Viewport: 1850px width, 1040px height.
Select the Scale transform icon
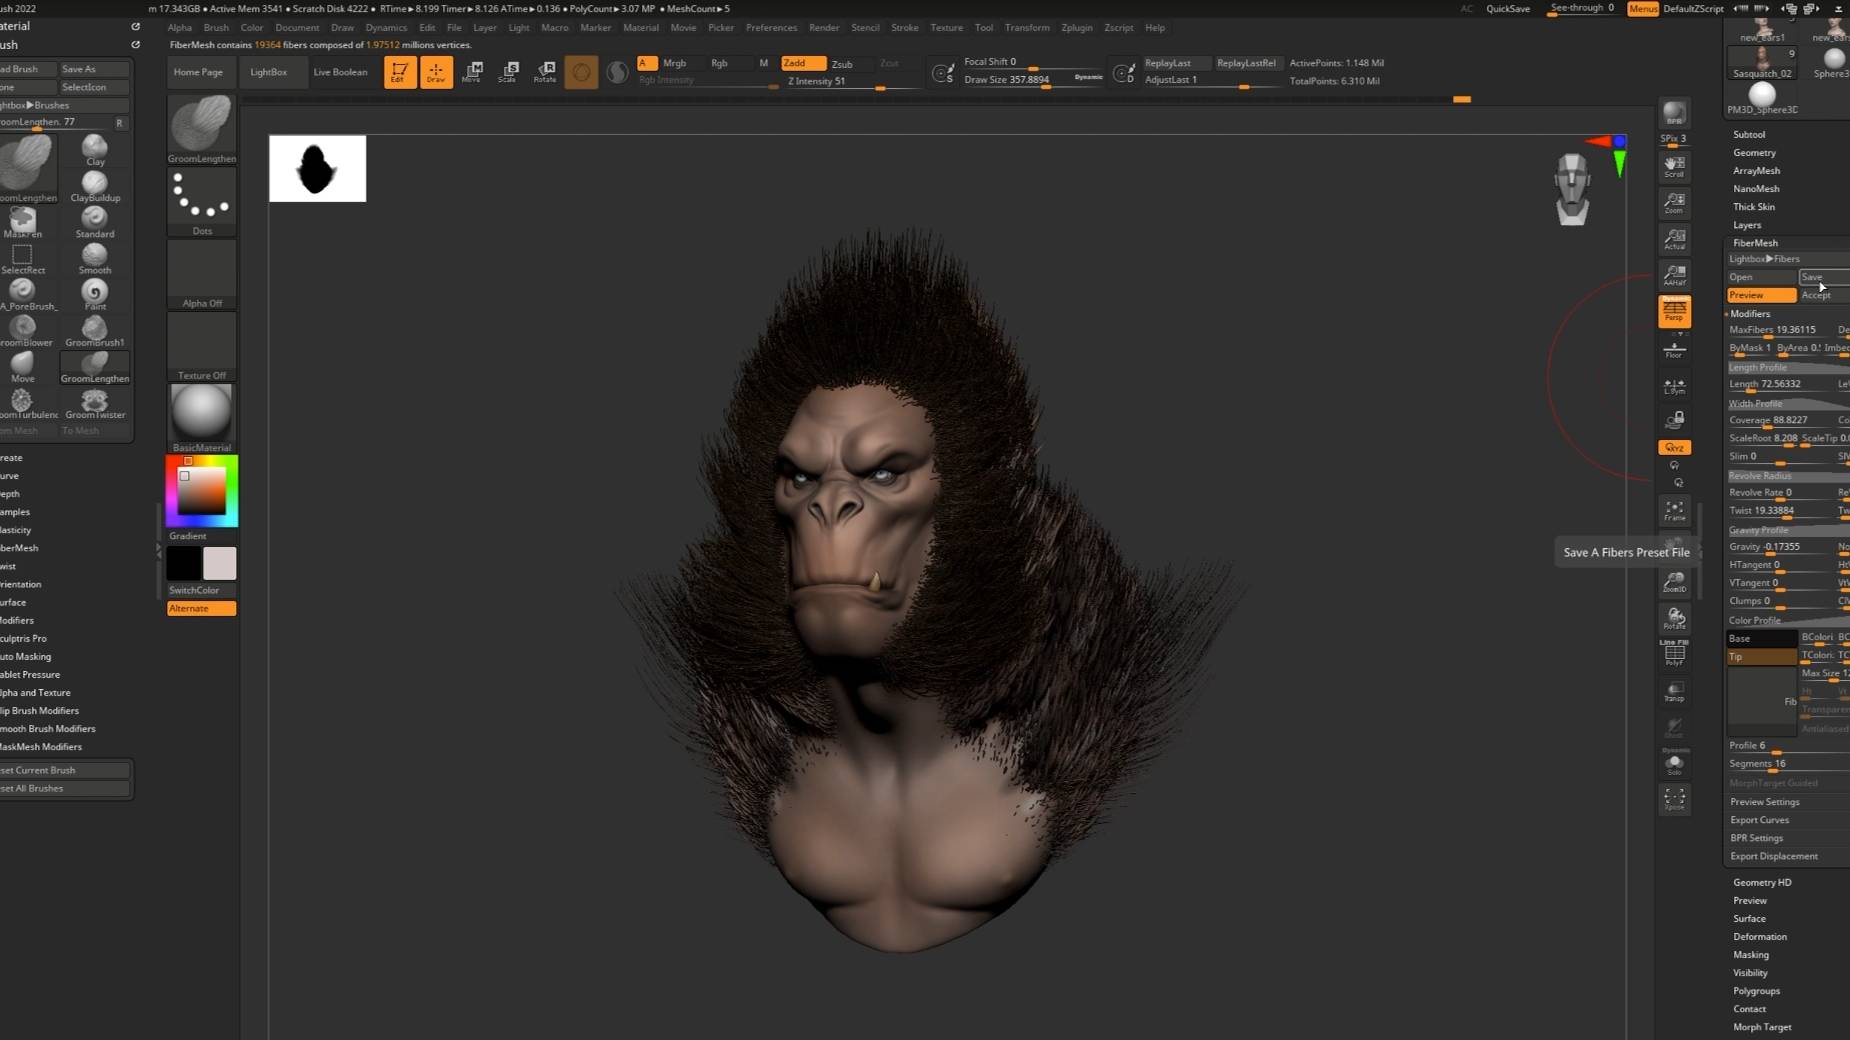[509, 72]
